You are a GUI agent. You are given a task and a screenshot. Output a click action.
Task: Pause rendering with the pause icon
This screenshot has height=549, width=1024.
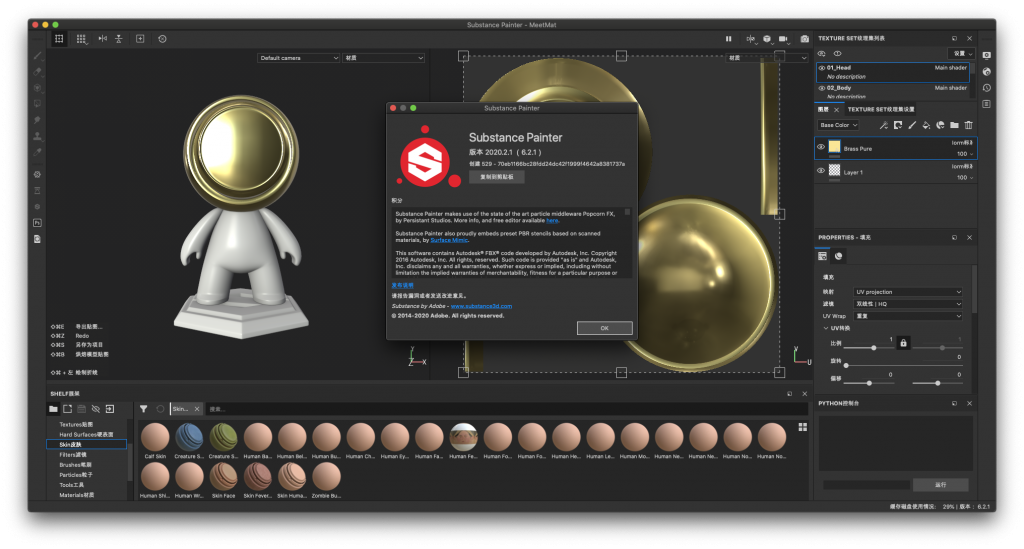[728, 39]
